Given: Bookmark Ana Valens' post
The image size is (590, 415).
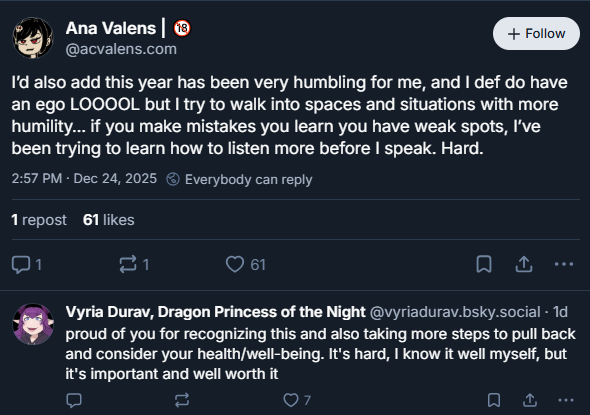Looking at the screenshot, I should tap(484, 264).
